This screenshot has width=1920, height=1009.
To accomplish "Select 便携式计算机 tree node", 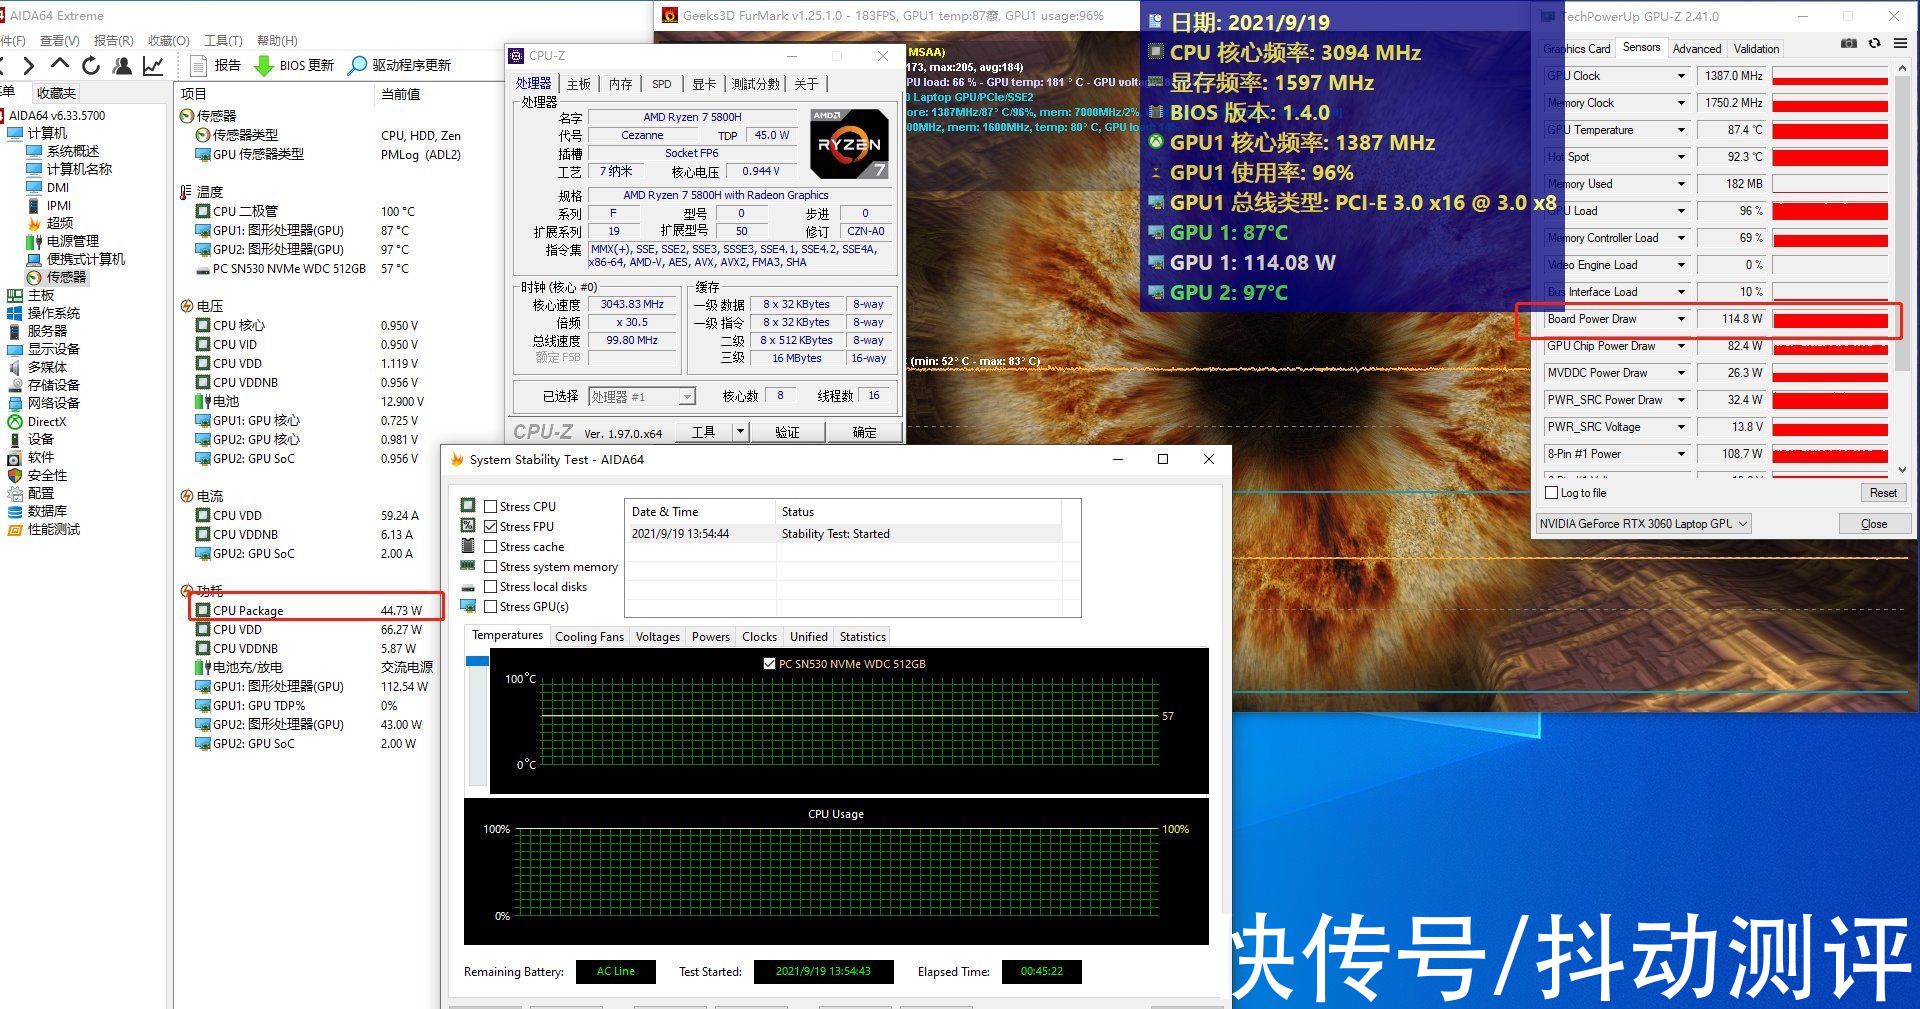I will (76, 259).
